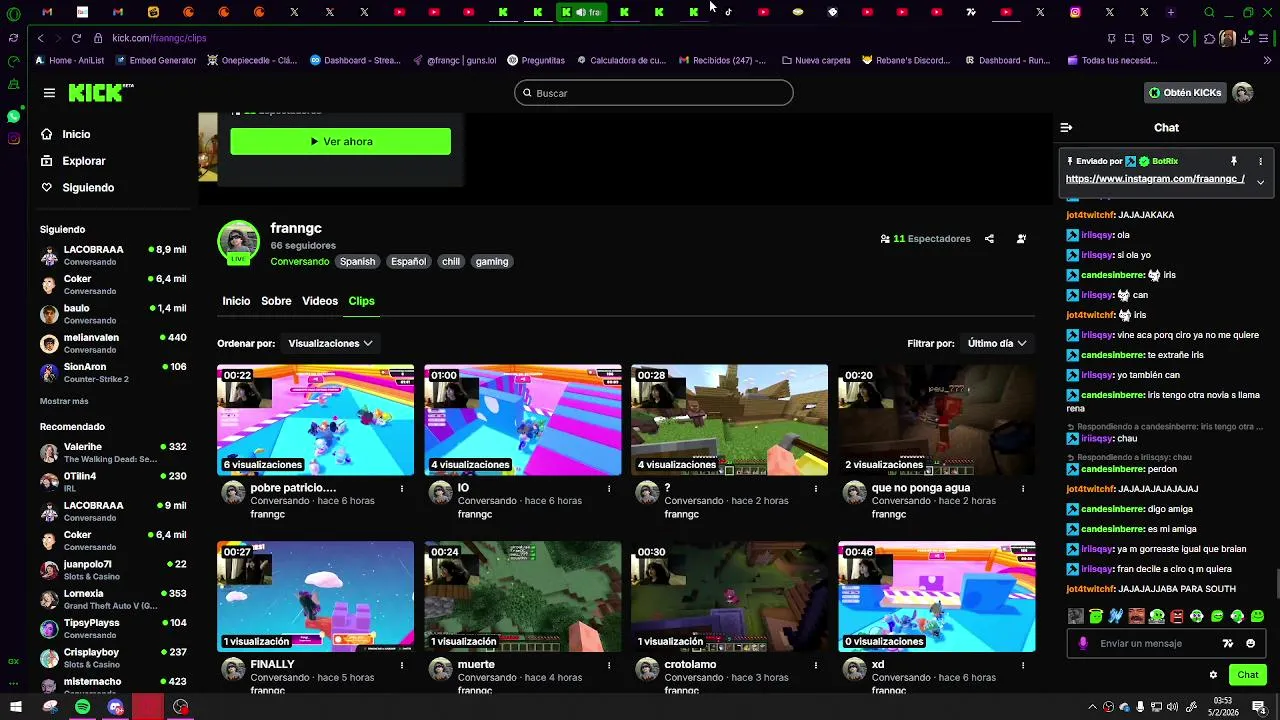Send message with Chat button
The height and width of the screenshot is (720, 1280).
pyautogui.click(x=1248, y=675)
